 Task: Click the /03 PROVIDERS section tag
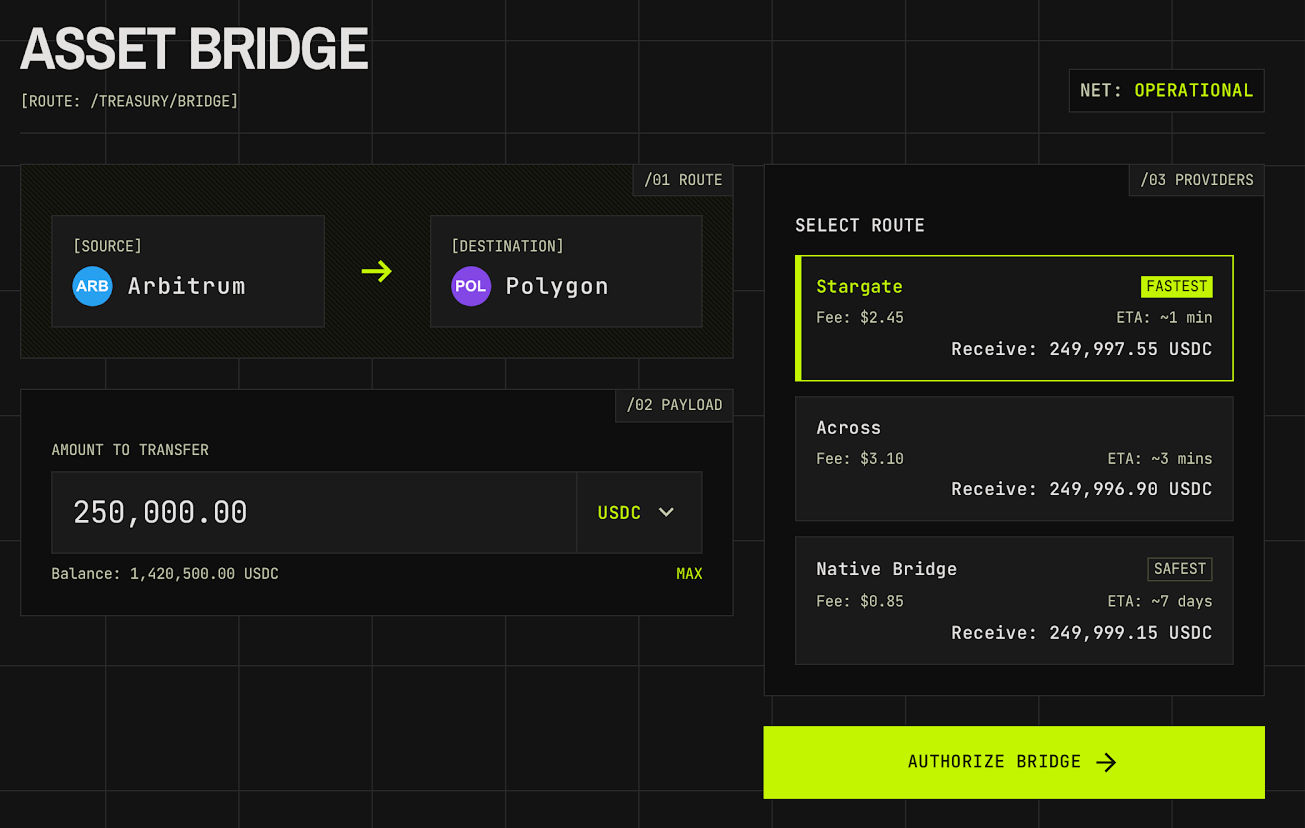(x=1197, y=180)
